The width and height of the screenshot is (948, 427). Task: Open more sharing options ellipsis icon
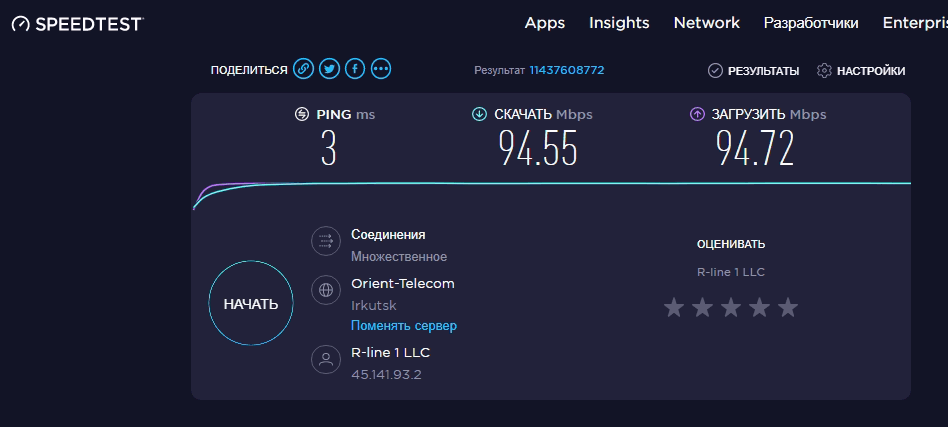tap(381, 69)
